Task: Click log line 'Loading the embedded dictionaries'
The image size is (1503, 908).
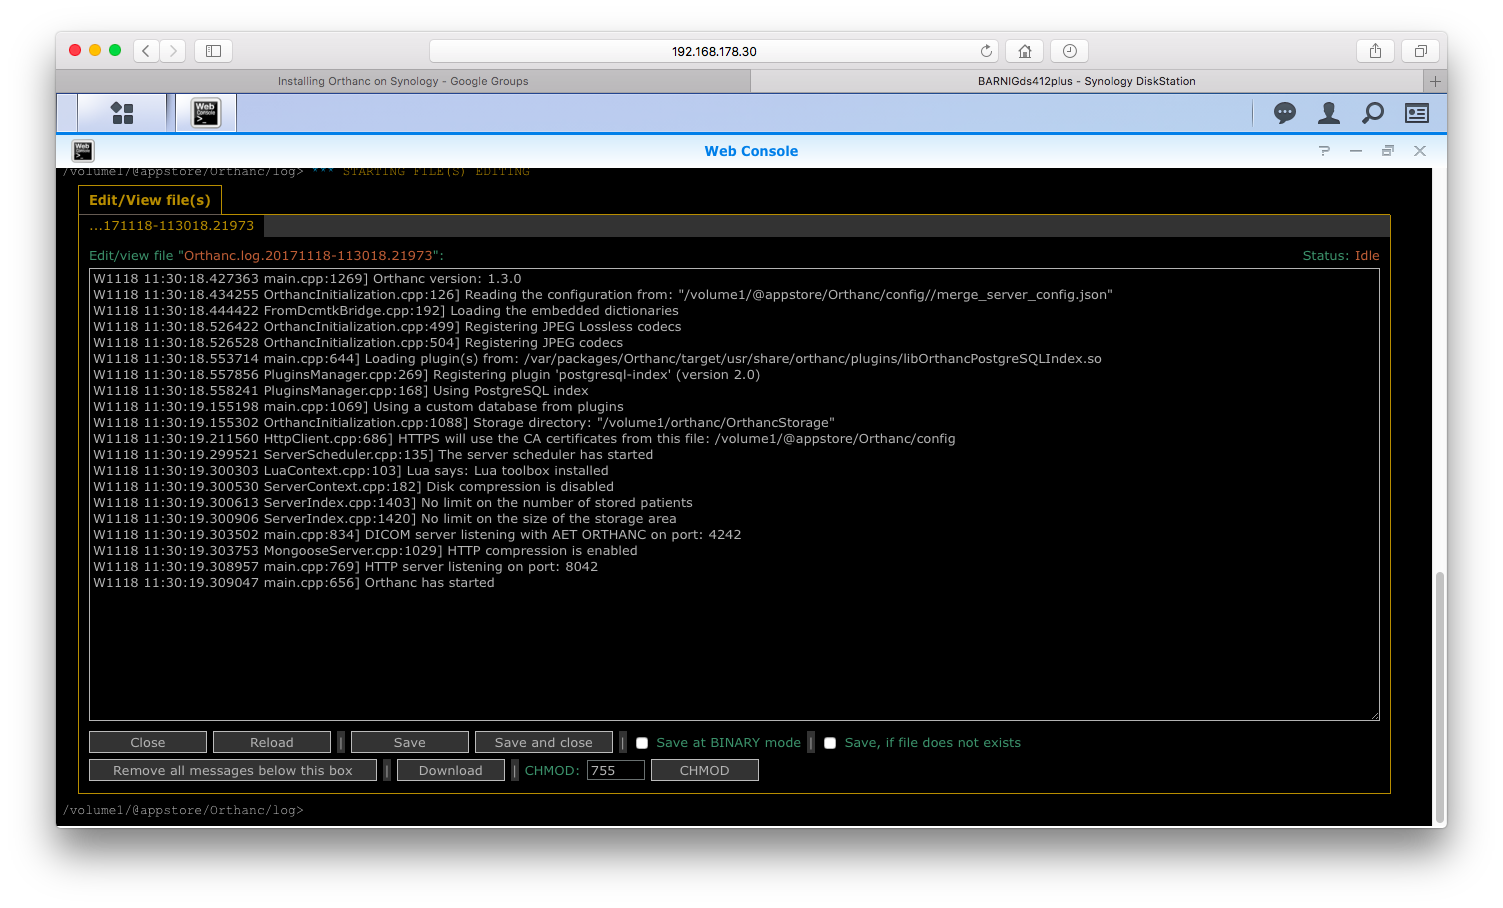Action: [x=386, y=311]
